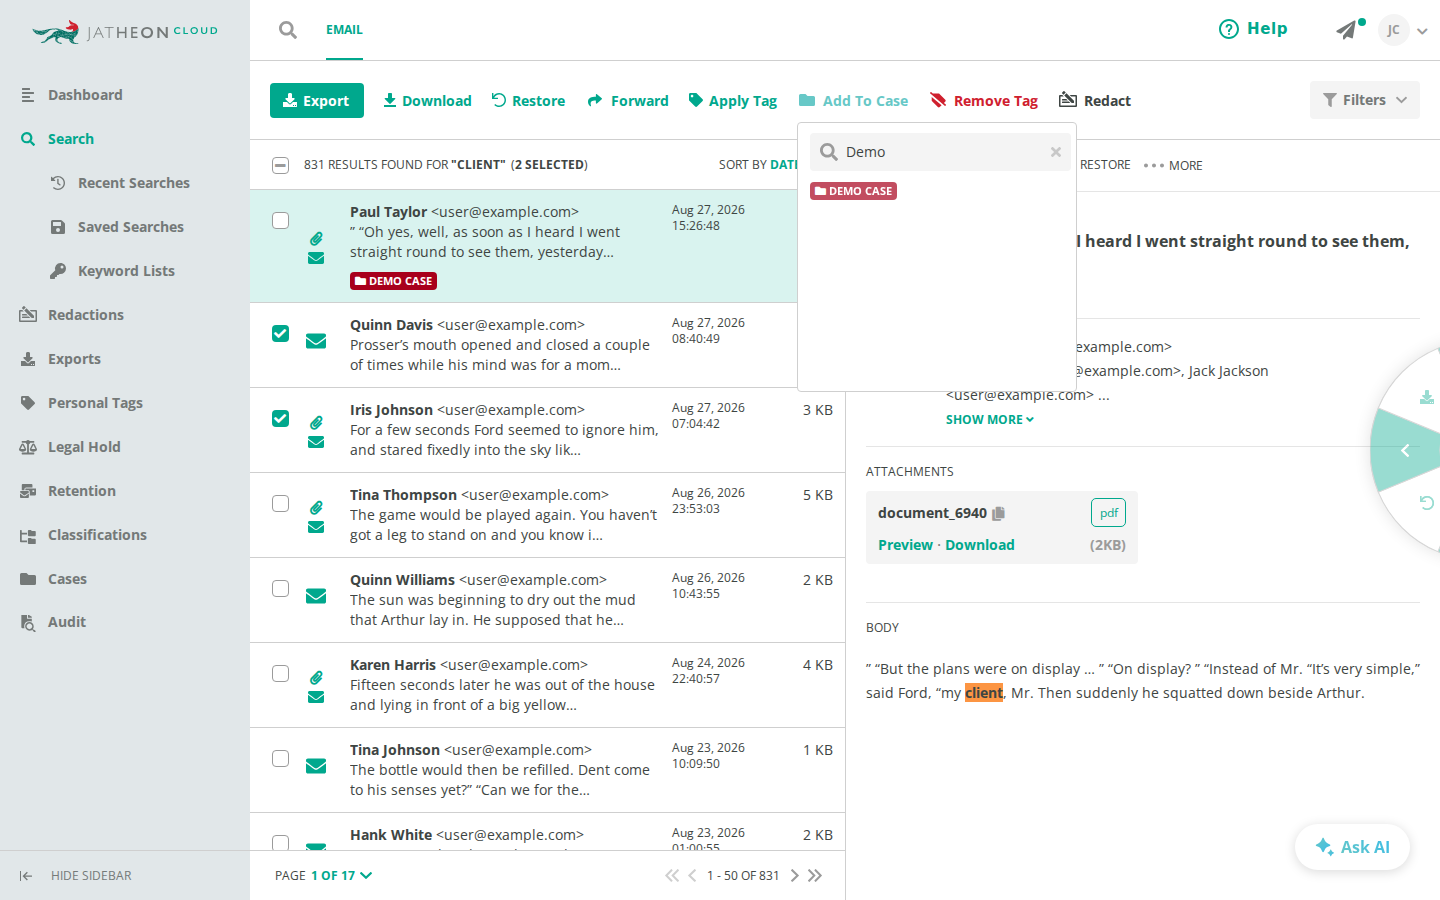The height and width of the screenshot is (900, 1440).
Task: Click the attachment icon on Tina Thompson email
Action: pyautogui.click(x=316, y=507)
